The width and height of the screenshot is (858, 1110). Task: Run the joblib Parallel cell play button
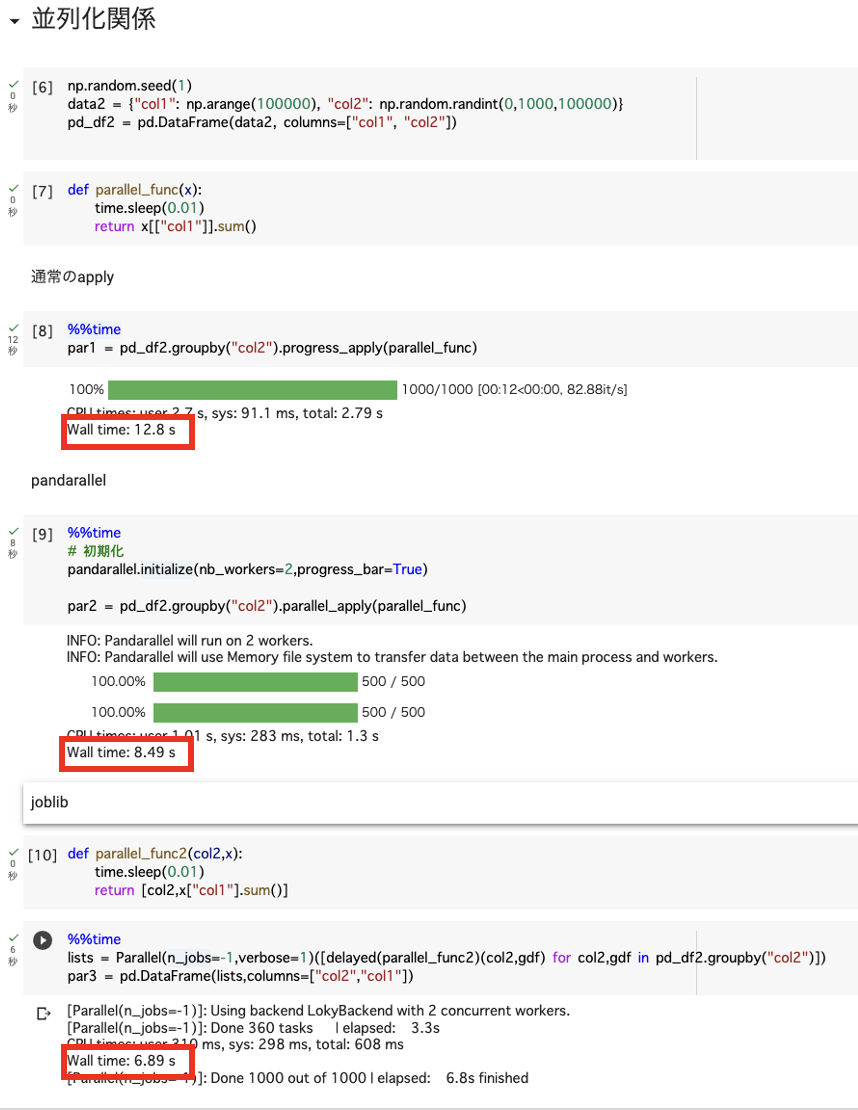[x=42, y=940]
